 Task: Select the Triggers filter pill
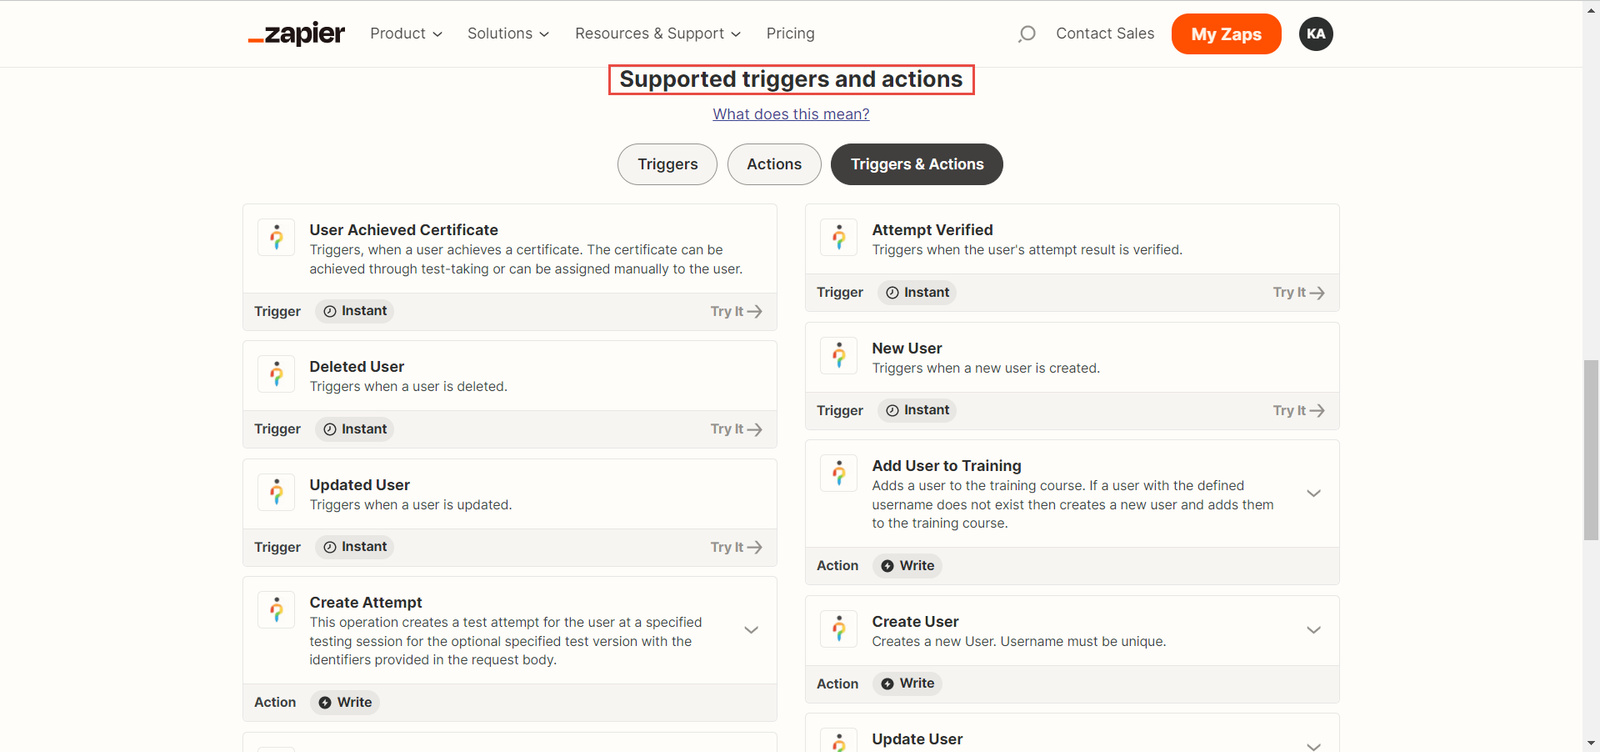(667, 165)
